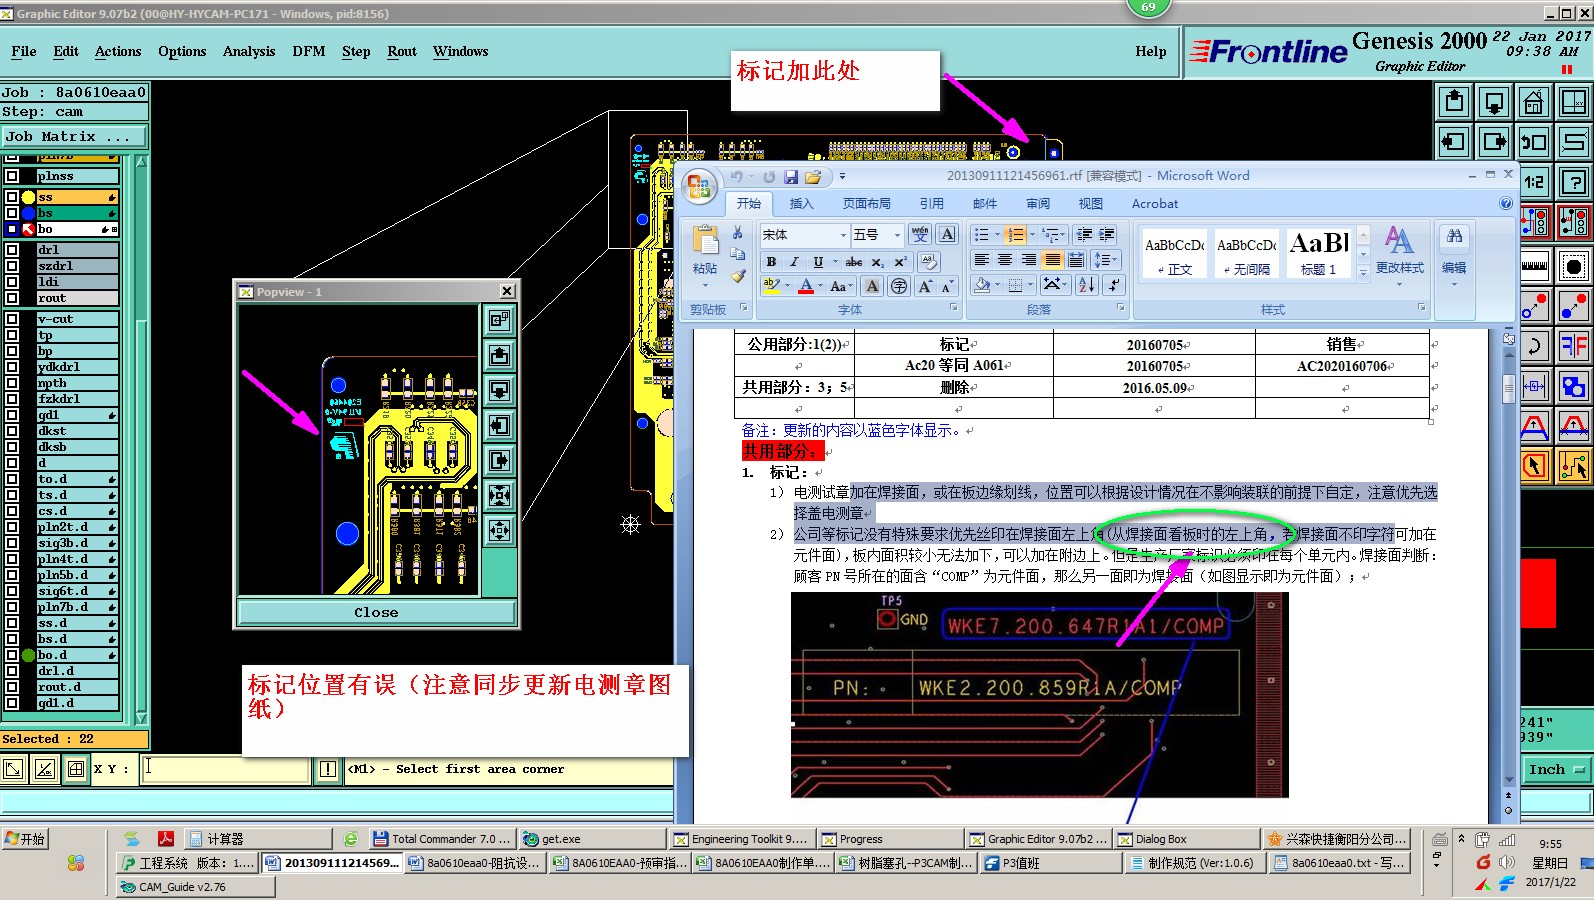Viewport: 1594px width, 900px height.
Task: Click the Italic icon in Word ribbon
Action: pyautogui.click(x=794, y=262)
